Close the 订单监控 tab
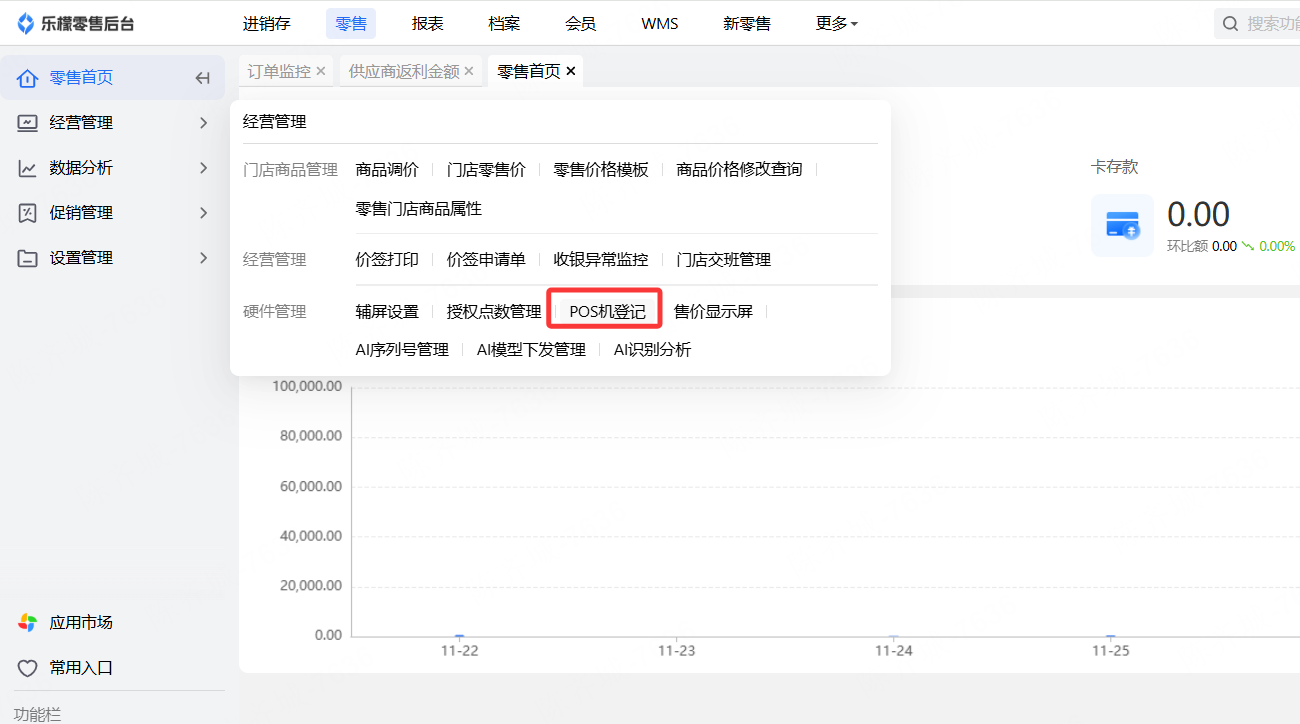 tap(321, 71)
